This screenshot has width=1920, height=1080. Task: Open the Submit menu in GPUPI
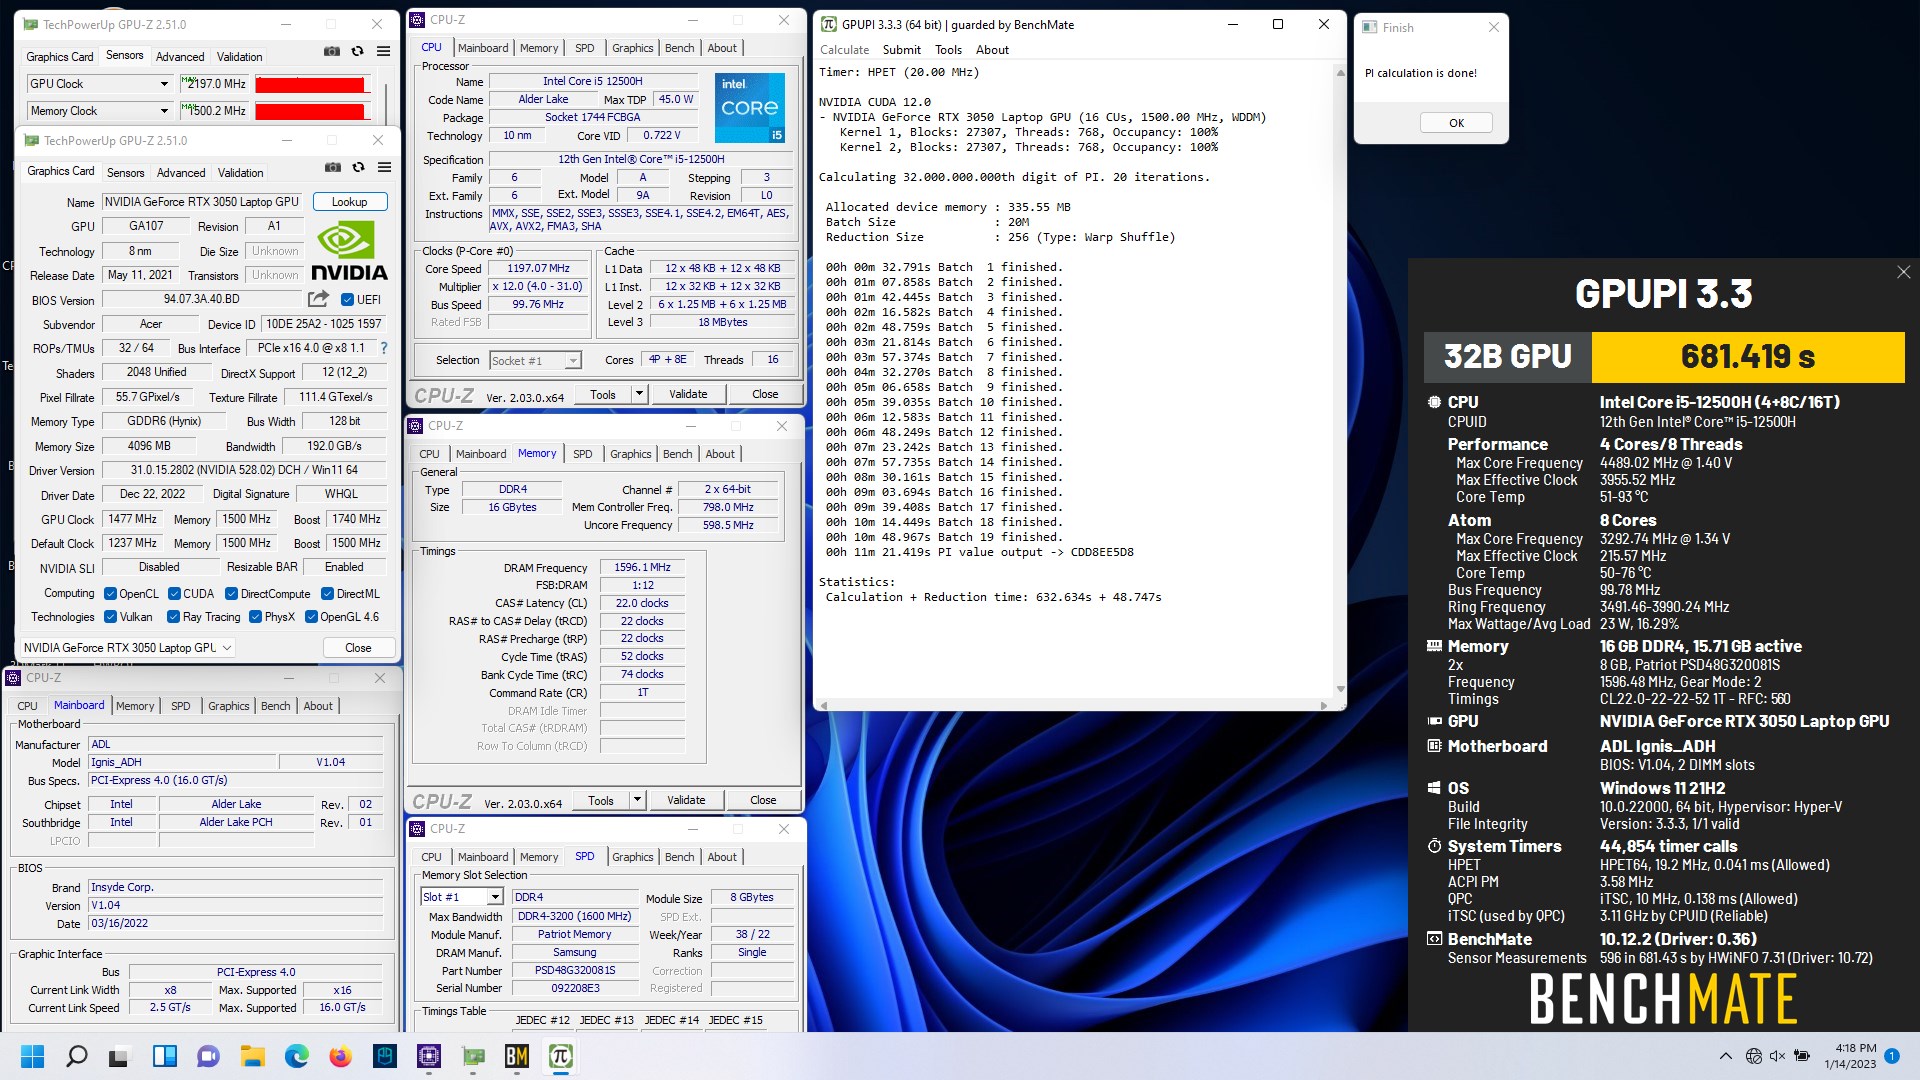(x=901, y=50)
